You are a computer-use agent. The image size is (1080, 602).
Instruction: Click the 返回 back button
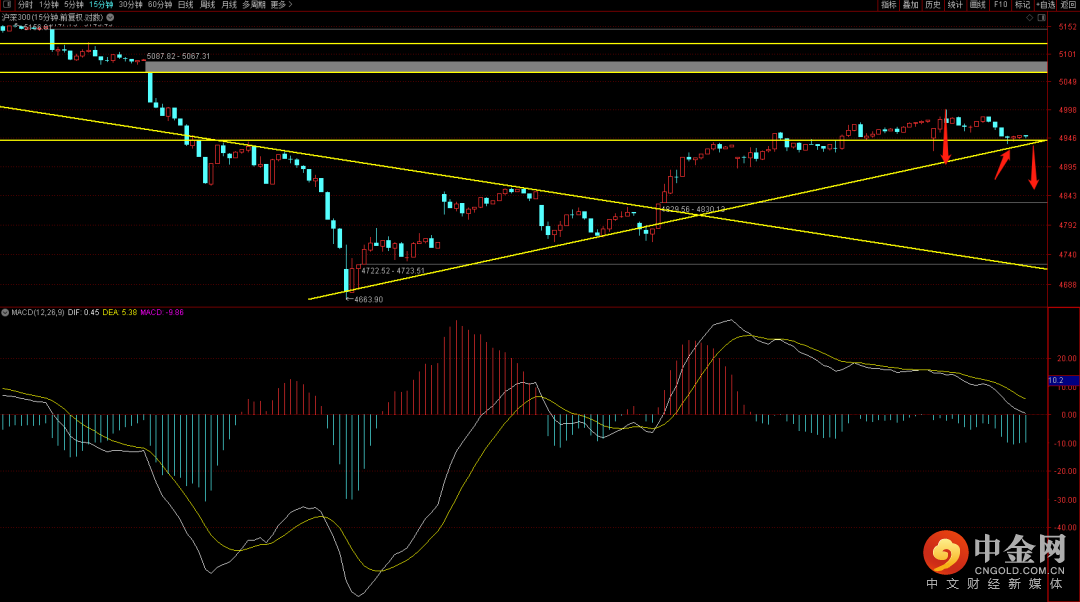(1068, 5)
